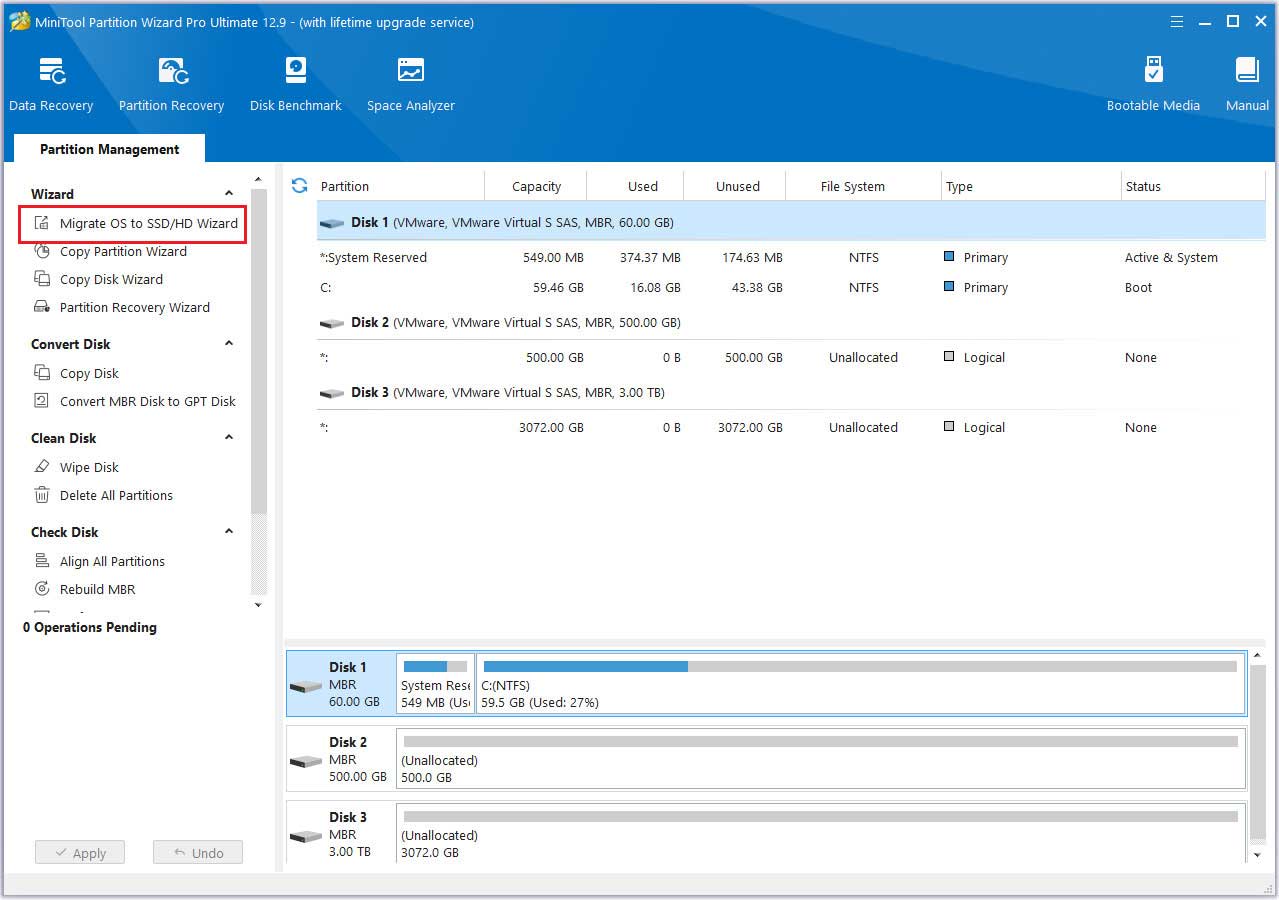This screenshot has width=1279, height=900.
Task: Click the Apply button
Action: (80, 852)
